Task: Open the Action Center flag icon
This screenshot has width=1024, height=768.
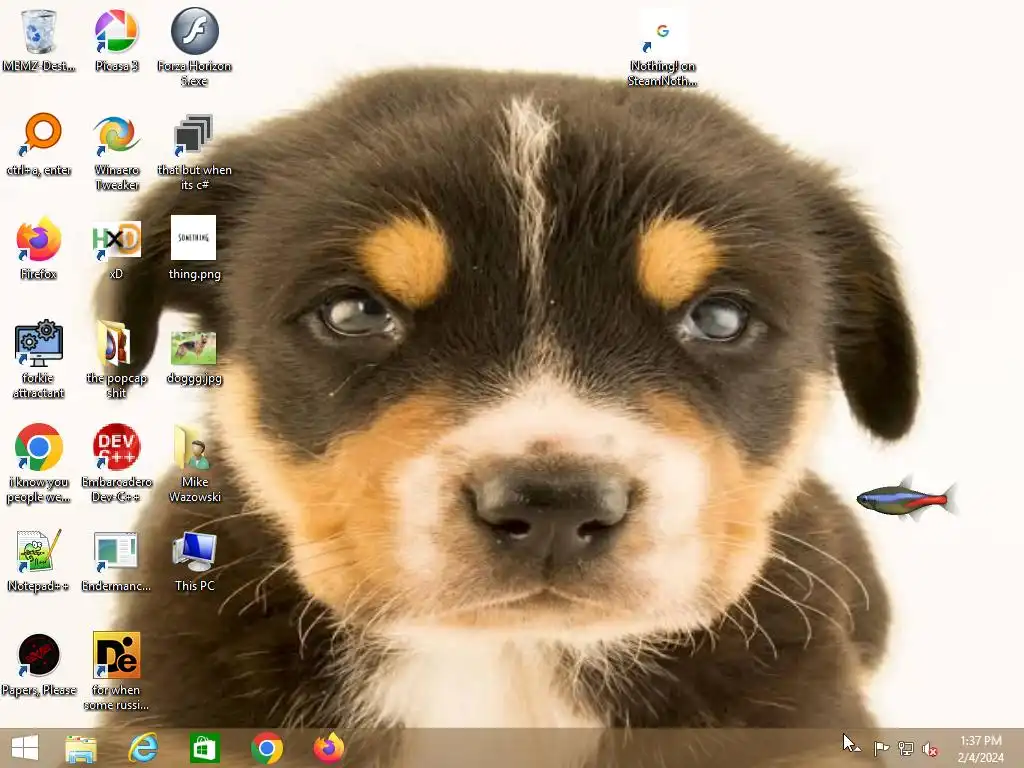Action: point(880,748)
